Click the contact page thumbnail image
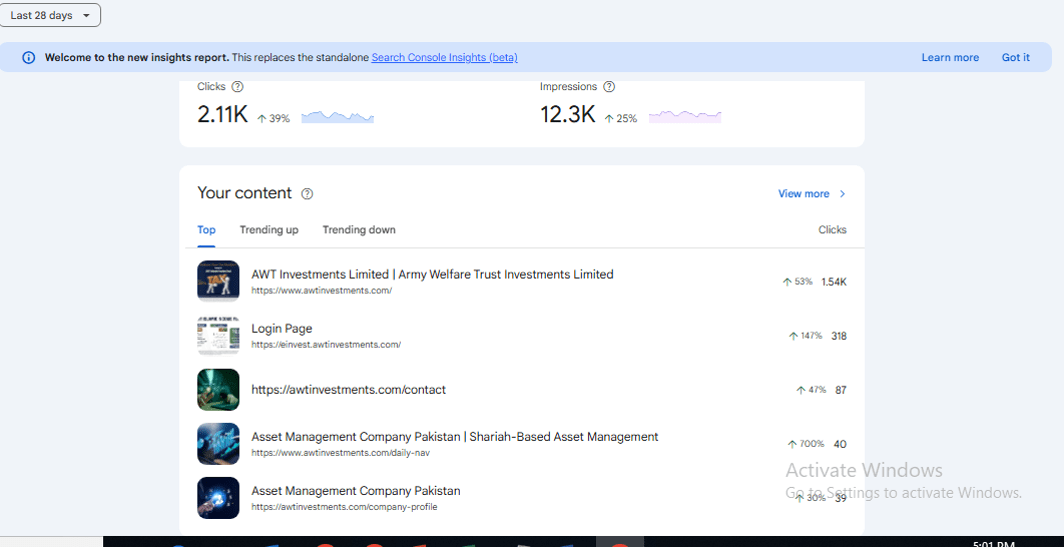The image size is (1064, 547). [x=218, y=390]
